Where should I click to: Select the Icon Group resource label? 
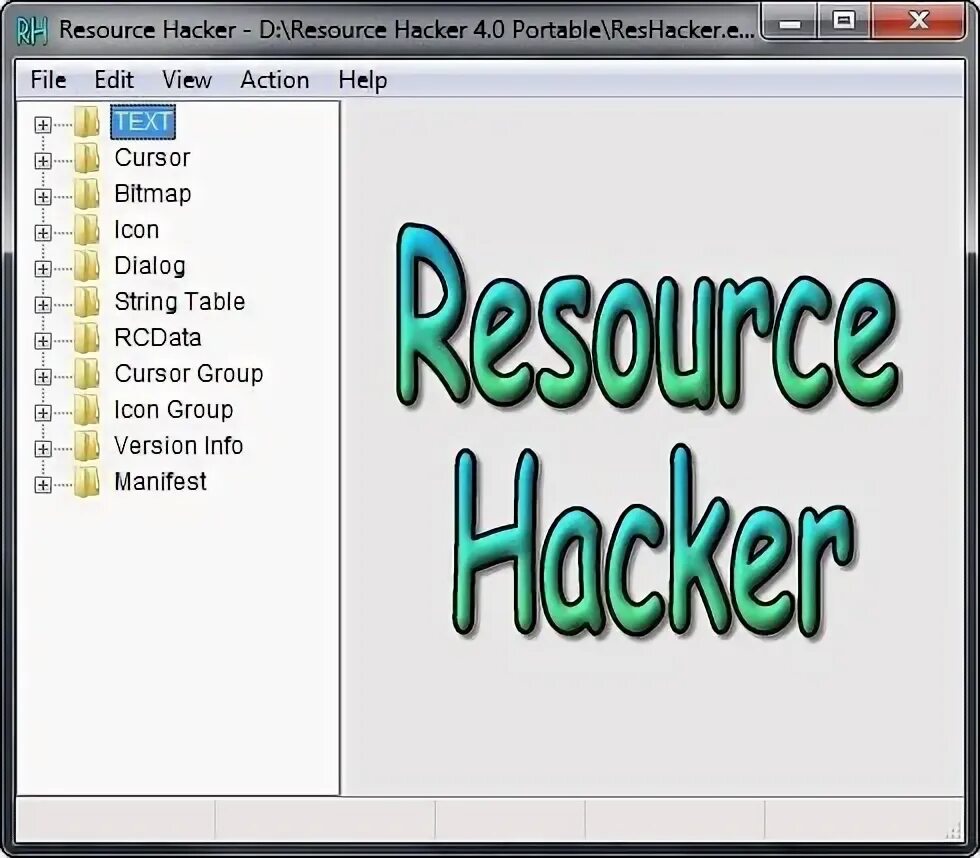(x=173, y=410)
